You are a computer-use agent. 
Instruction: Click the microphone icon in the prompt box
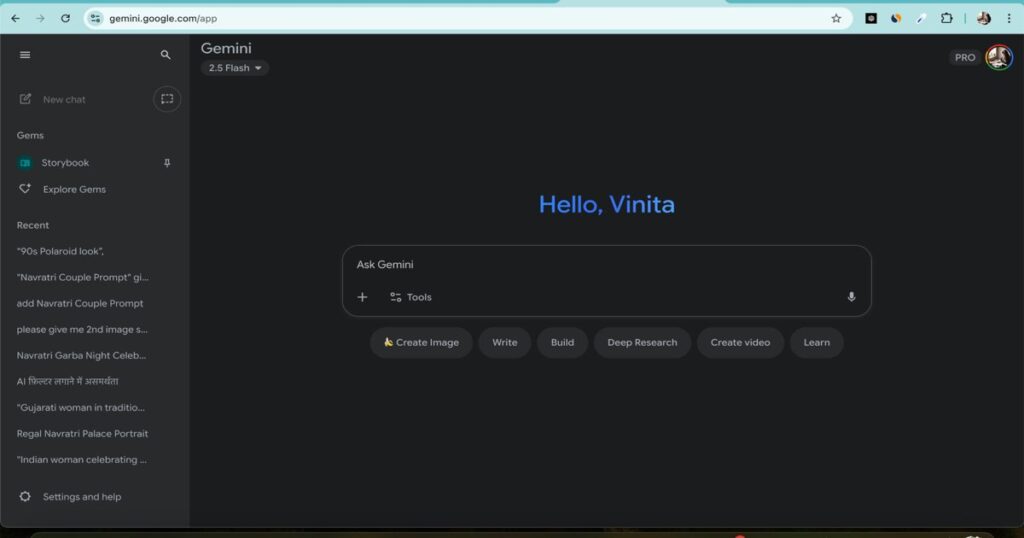tap(851, 297)
